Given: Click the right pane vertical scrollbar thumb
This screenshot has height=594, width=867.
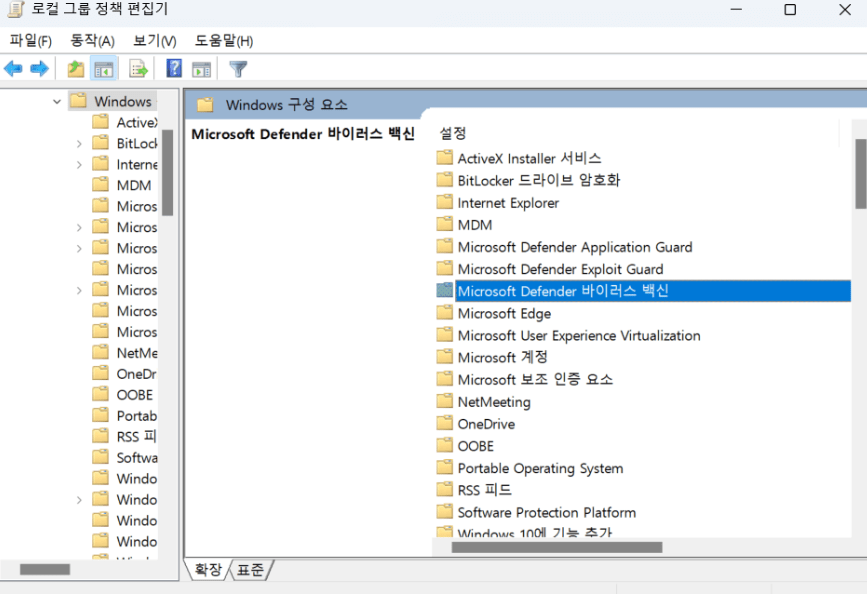Looking at the screenshot, I should tap(860, 174).
